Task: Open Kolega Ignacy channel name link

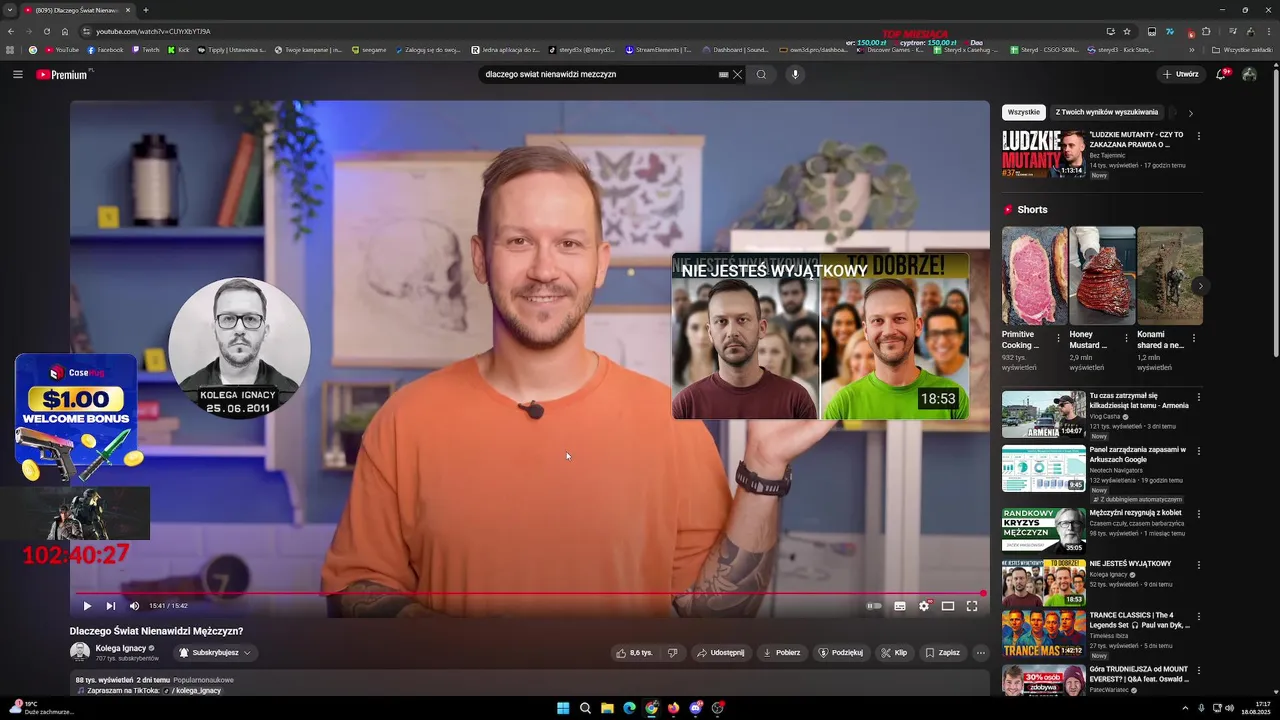Action: pos(120,648)
